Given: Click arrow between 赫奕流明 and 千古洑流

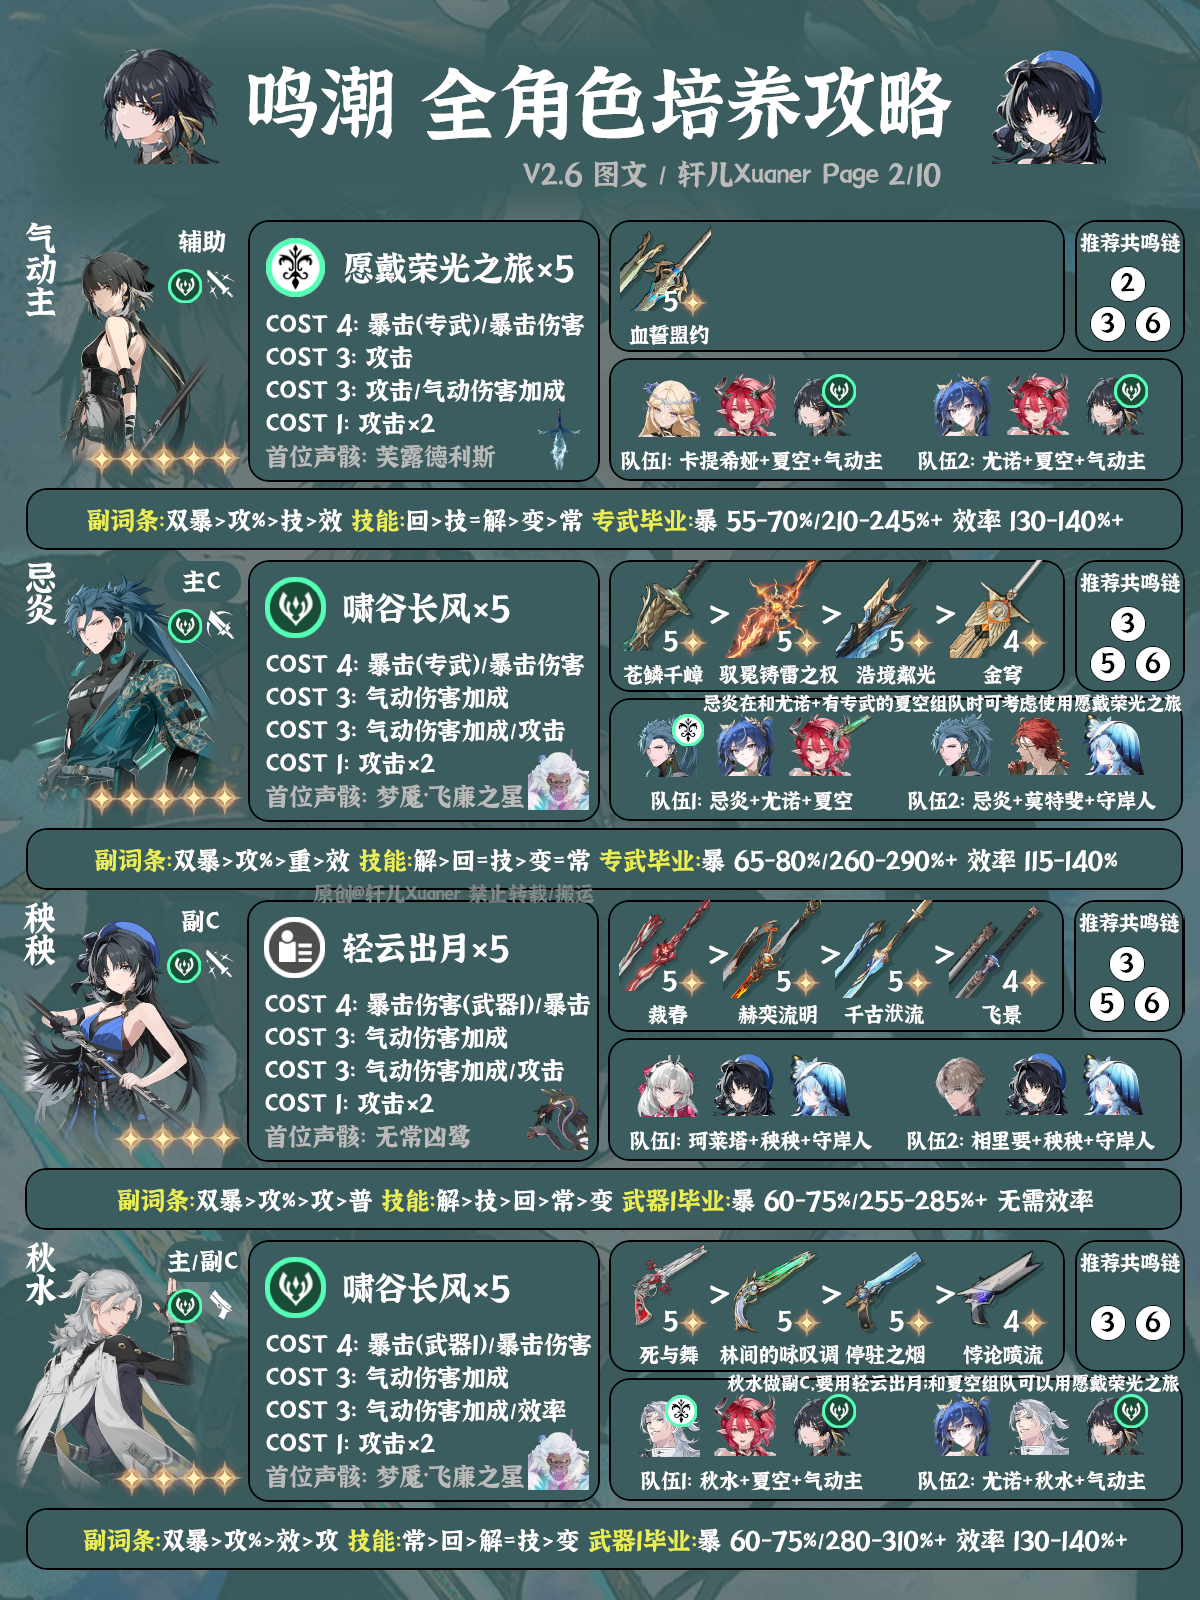Looking at the screenshot, I should point(831,954).
